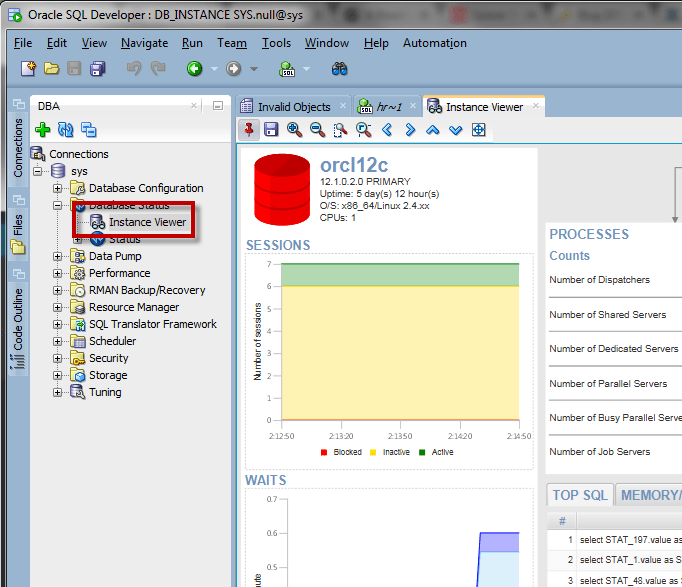Expand the RMAN Backup/Recovery node
The image size is (682, 587).
coord(57,290)
